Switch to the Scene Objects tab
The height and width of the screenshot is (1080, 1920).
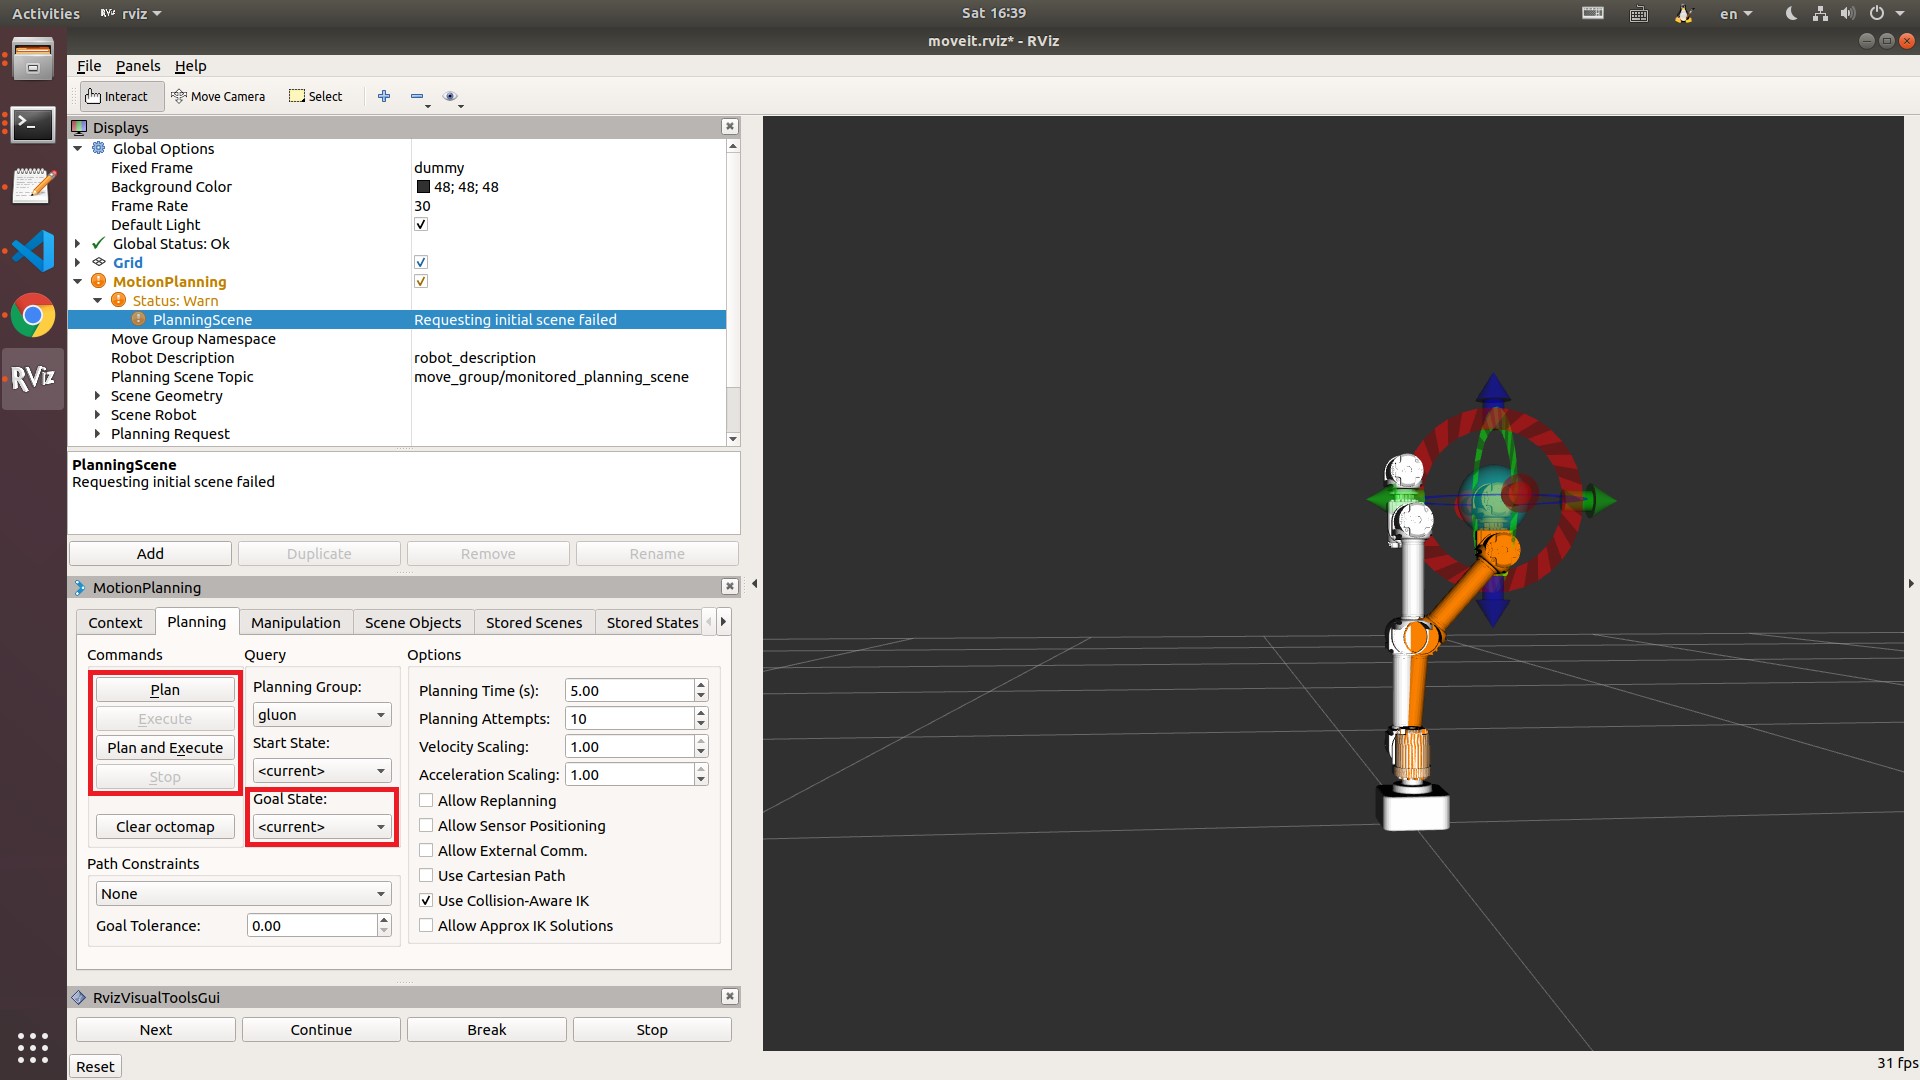[412, 622]
